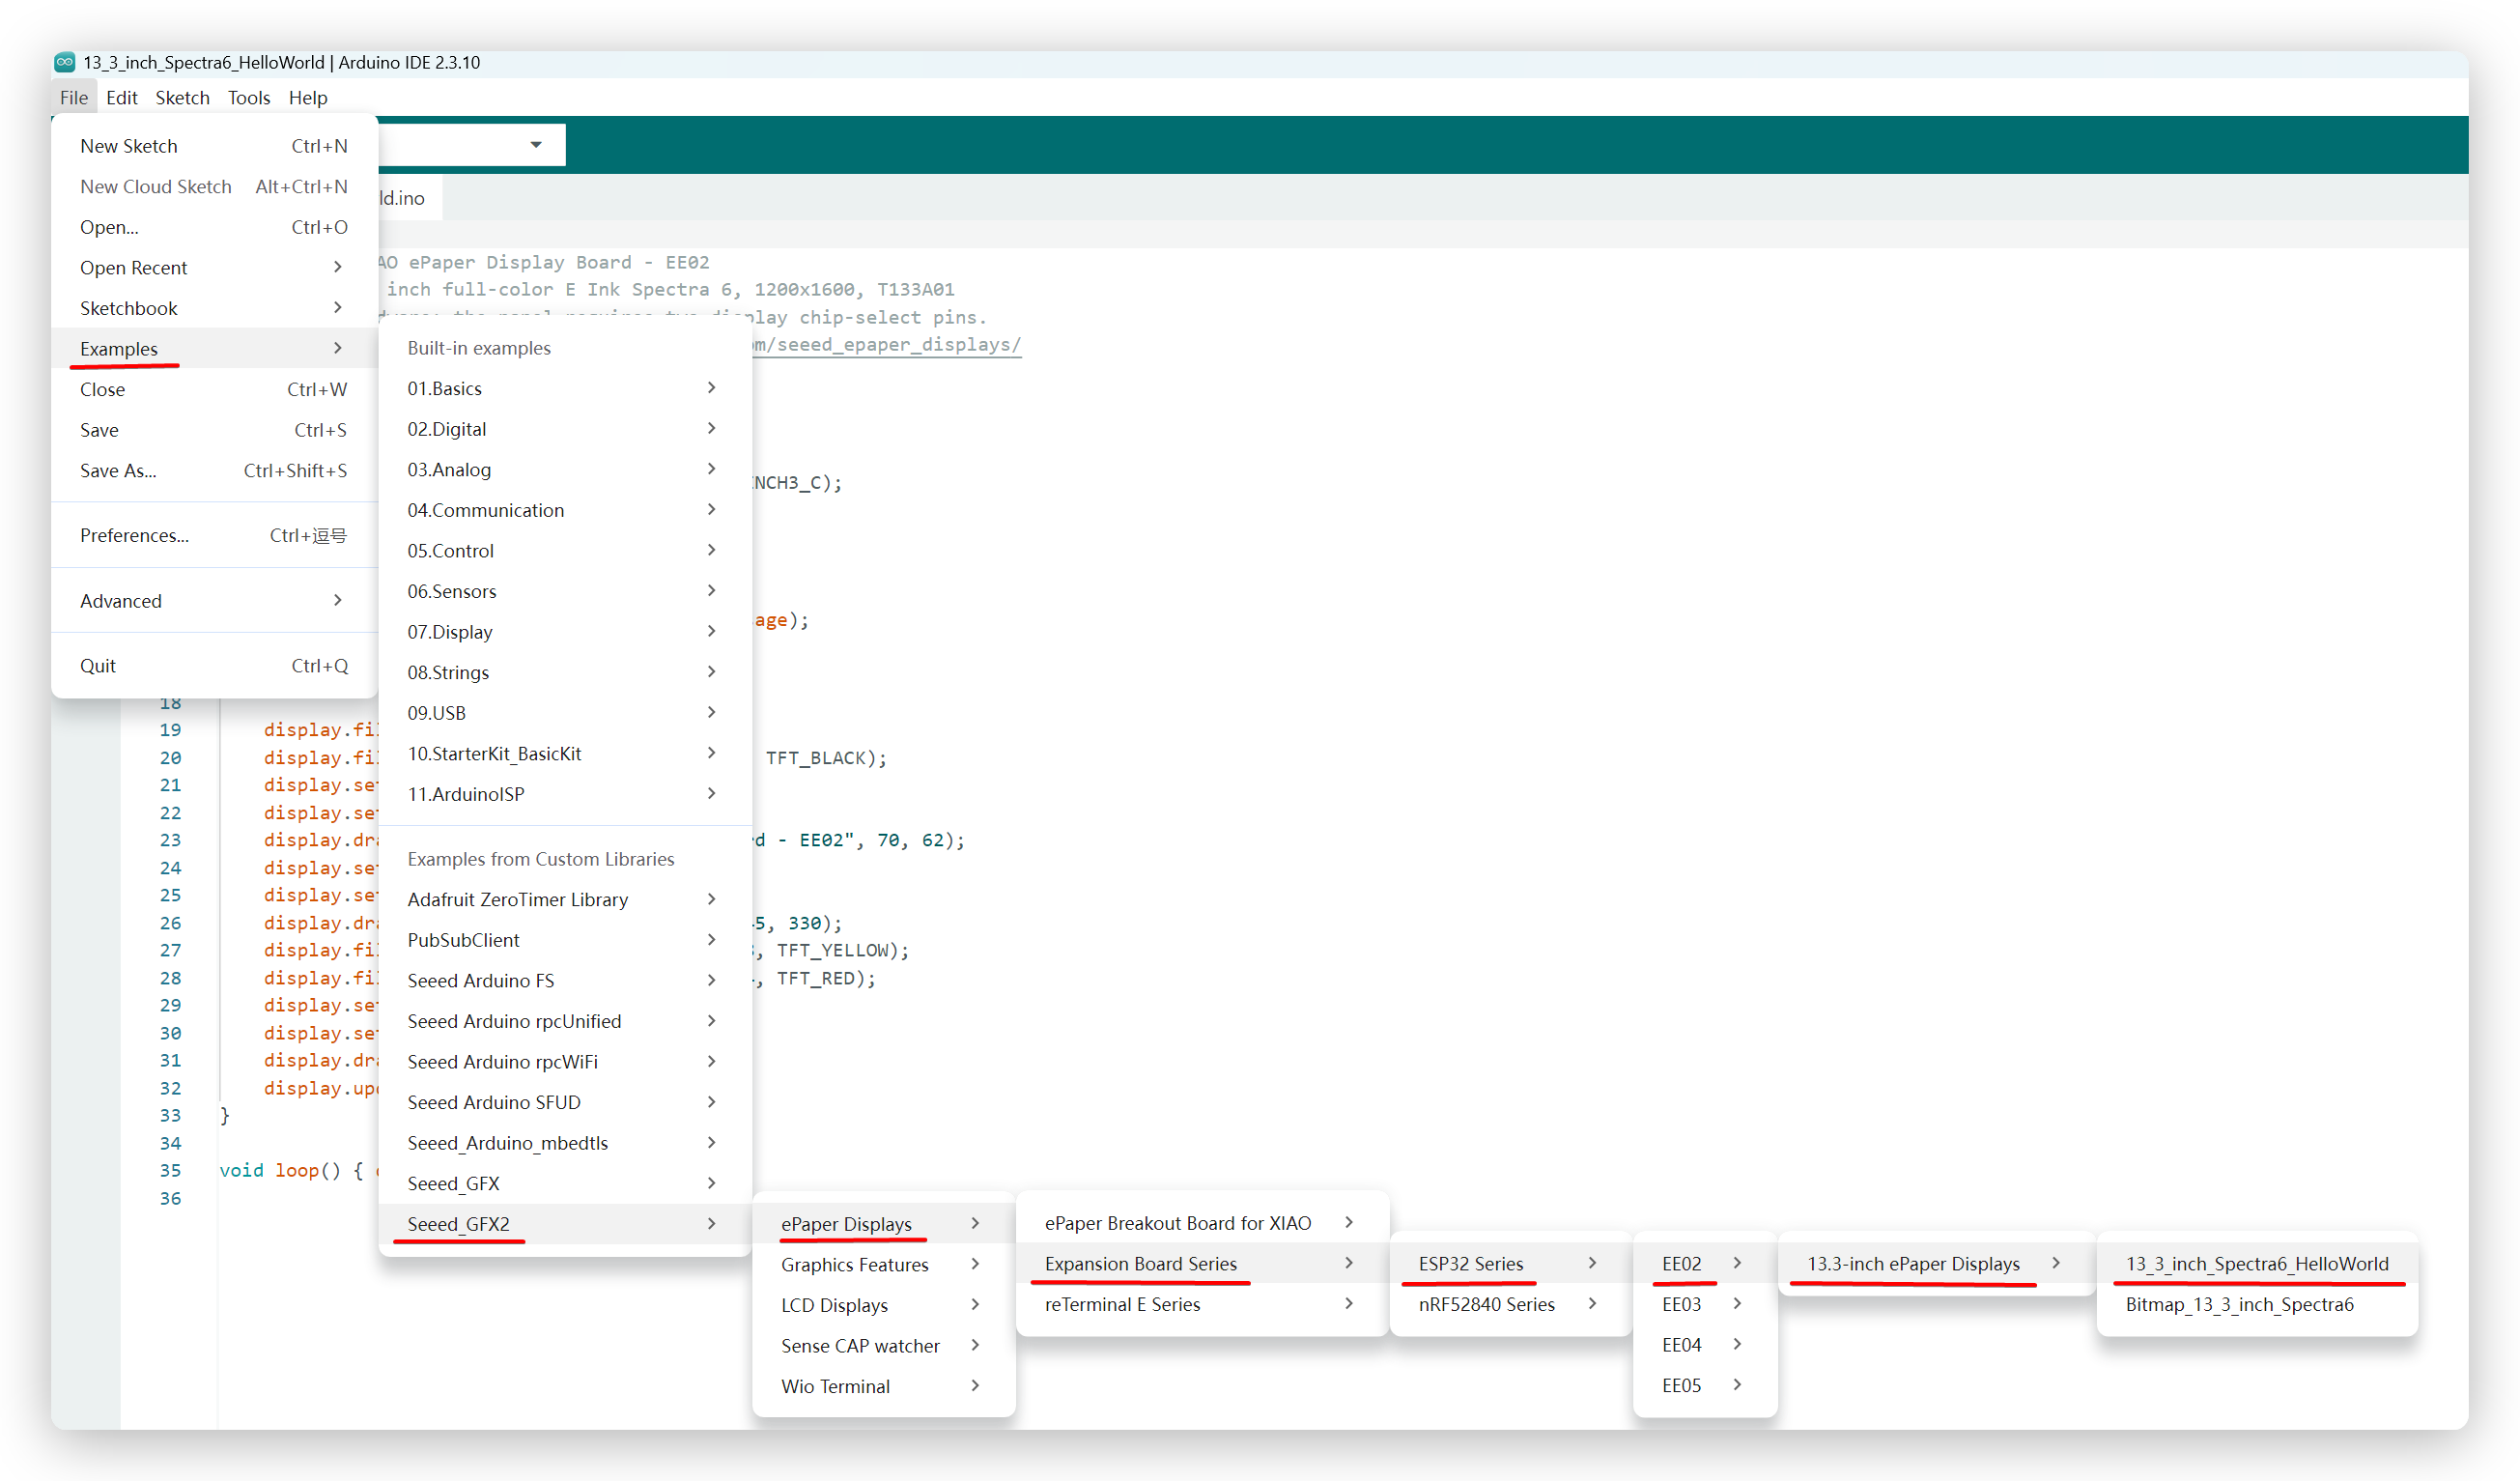This screenshot has width=2520, height=1481.
Task: Expand Seeed_GFX2 examples
Action: pos(564,1224)
